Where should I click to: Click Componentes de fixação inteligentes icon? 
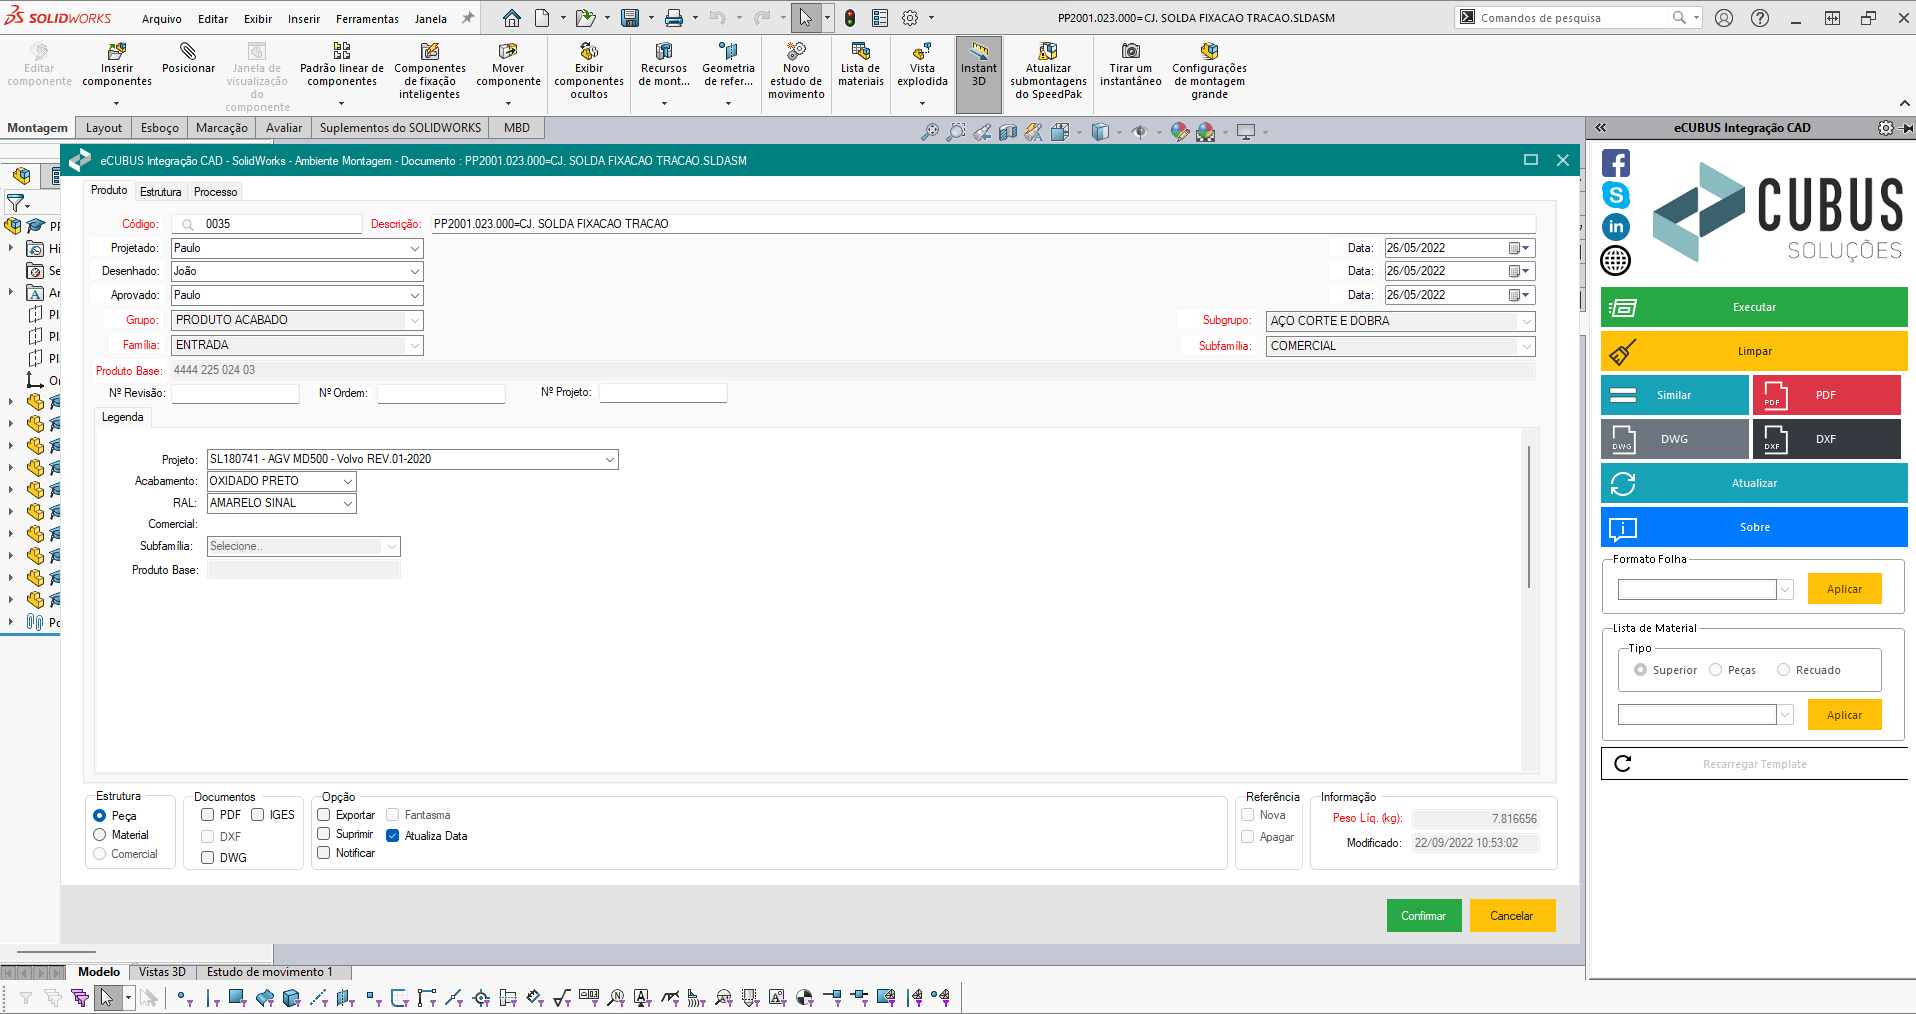(x=430, y=51)
